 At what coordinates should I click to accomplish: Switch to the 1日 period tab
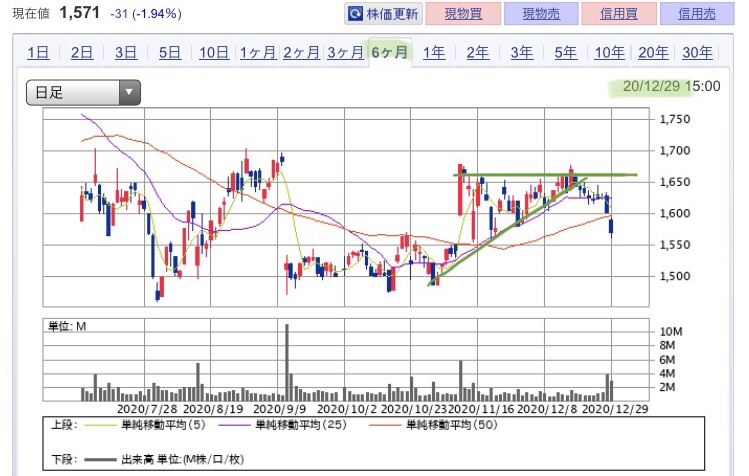[38, 52]
